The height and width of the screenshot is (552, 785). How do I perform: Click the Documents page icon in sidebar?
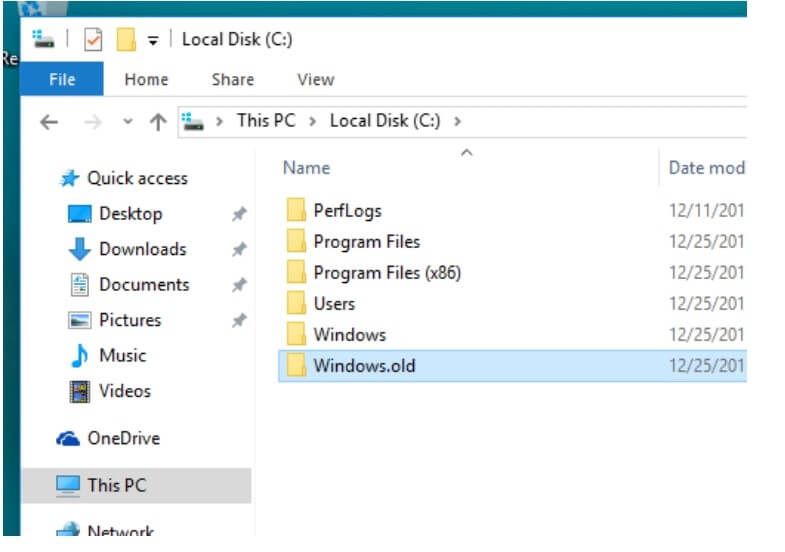[79, 285]
